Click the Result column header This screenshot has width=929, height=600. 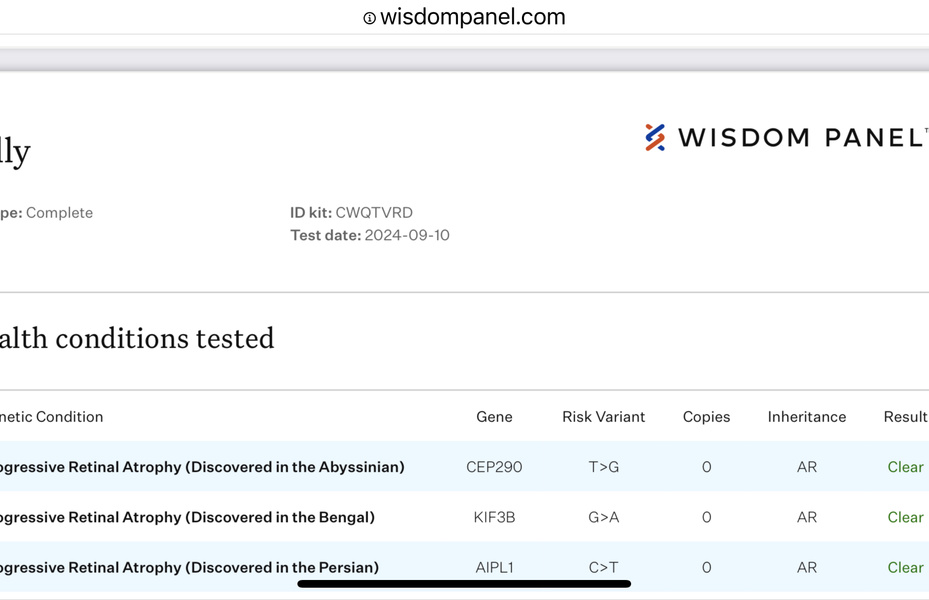[905, 417]
